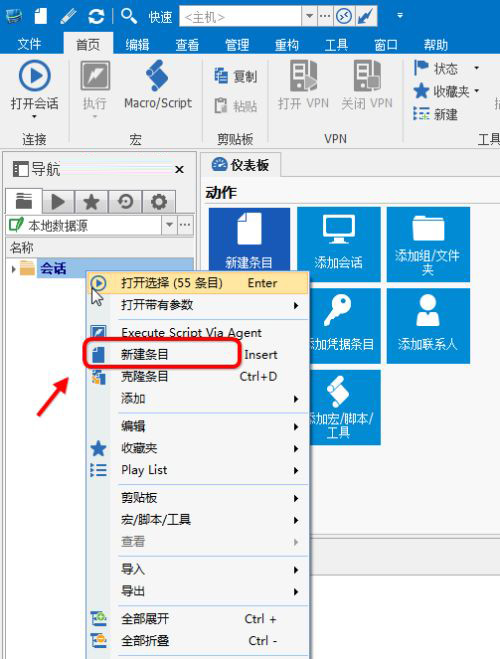Switch to the 管理 ribbon tab
The width and height of the screenshot is (500, 659).
tap(237, 44)
